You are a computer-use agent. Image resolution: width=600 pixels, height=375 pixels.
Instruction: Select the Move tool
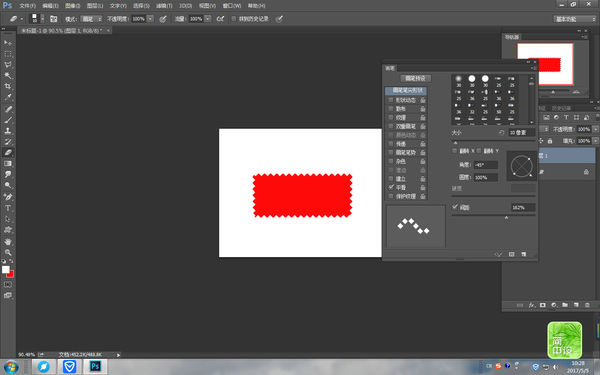click(8, 42)
